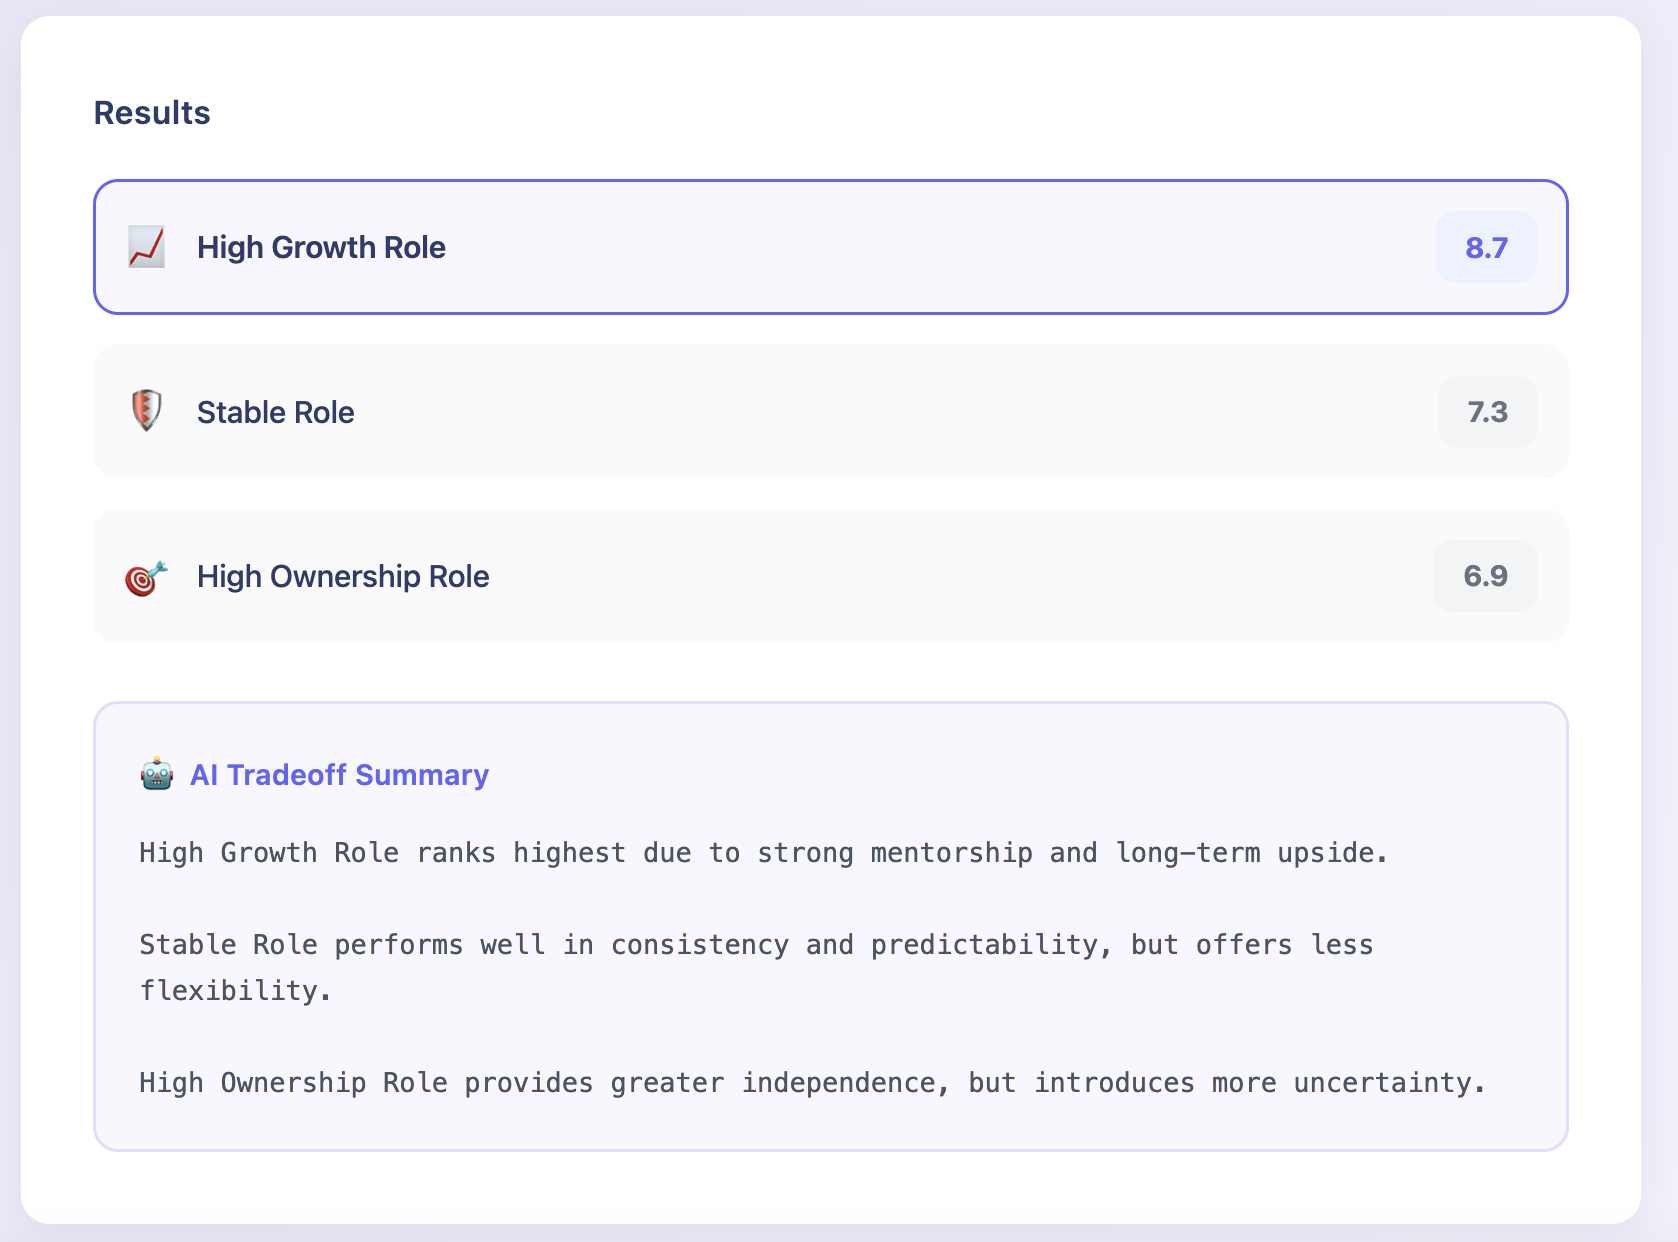Click the dart target icon for High Ownership Role
Screen dimensions: 1678x1242
tap(145, 576)
